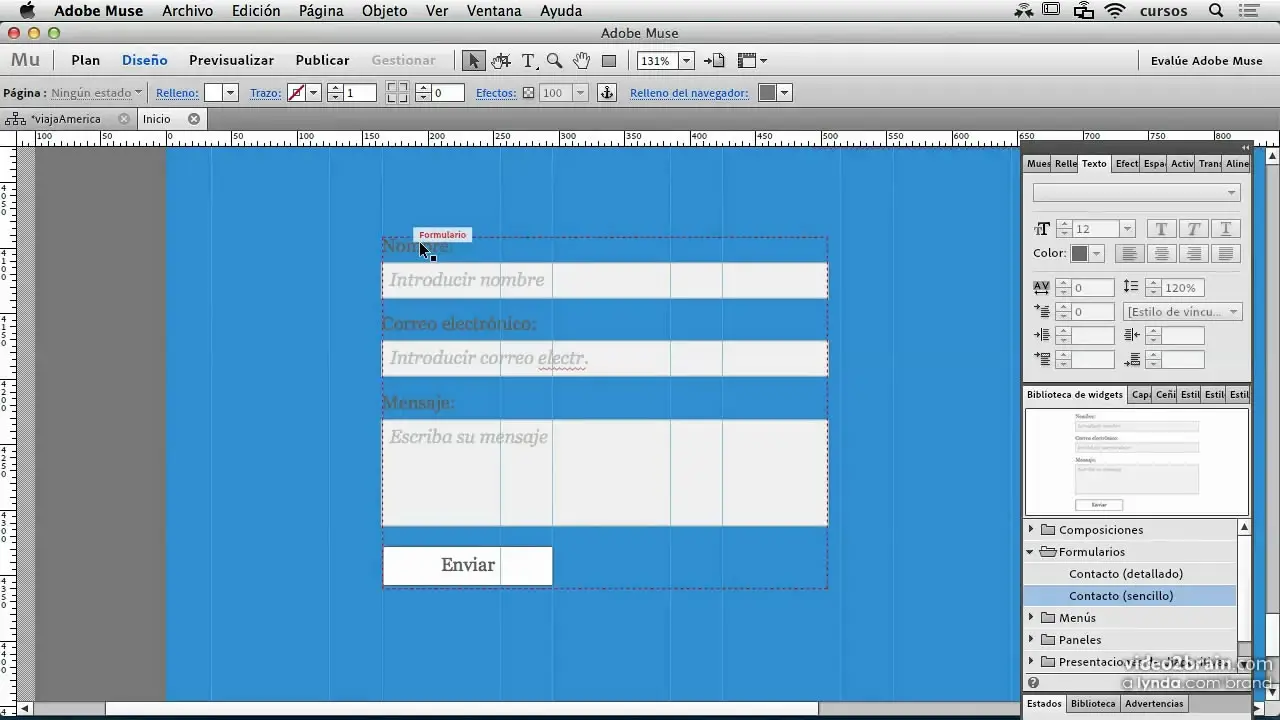This screenshot has width=1280, height=720.
Task: Open the Trazo stroke color dropdown
Action: pyautogui.click(x=313, y=93)
